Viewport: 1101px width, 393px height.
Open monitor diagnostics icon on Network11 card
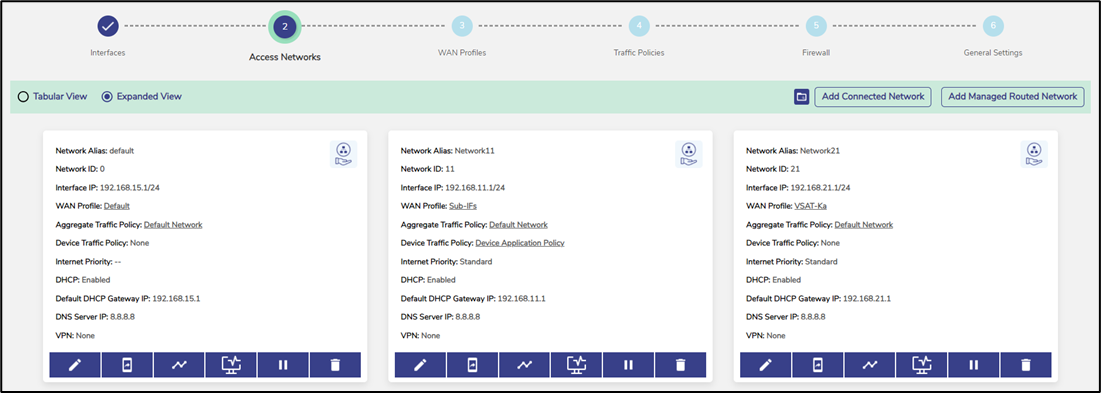pos(576,365)
